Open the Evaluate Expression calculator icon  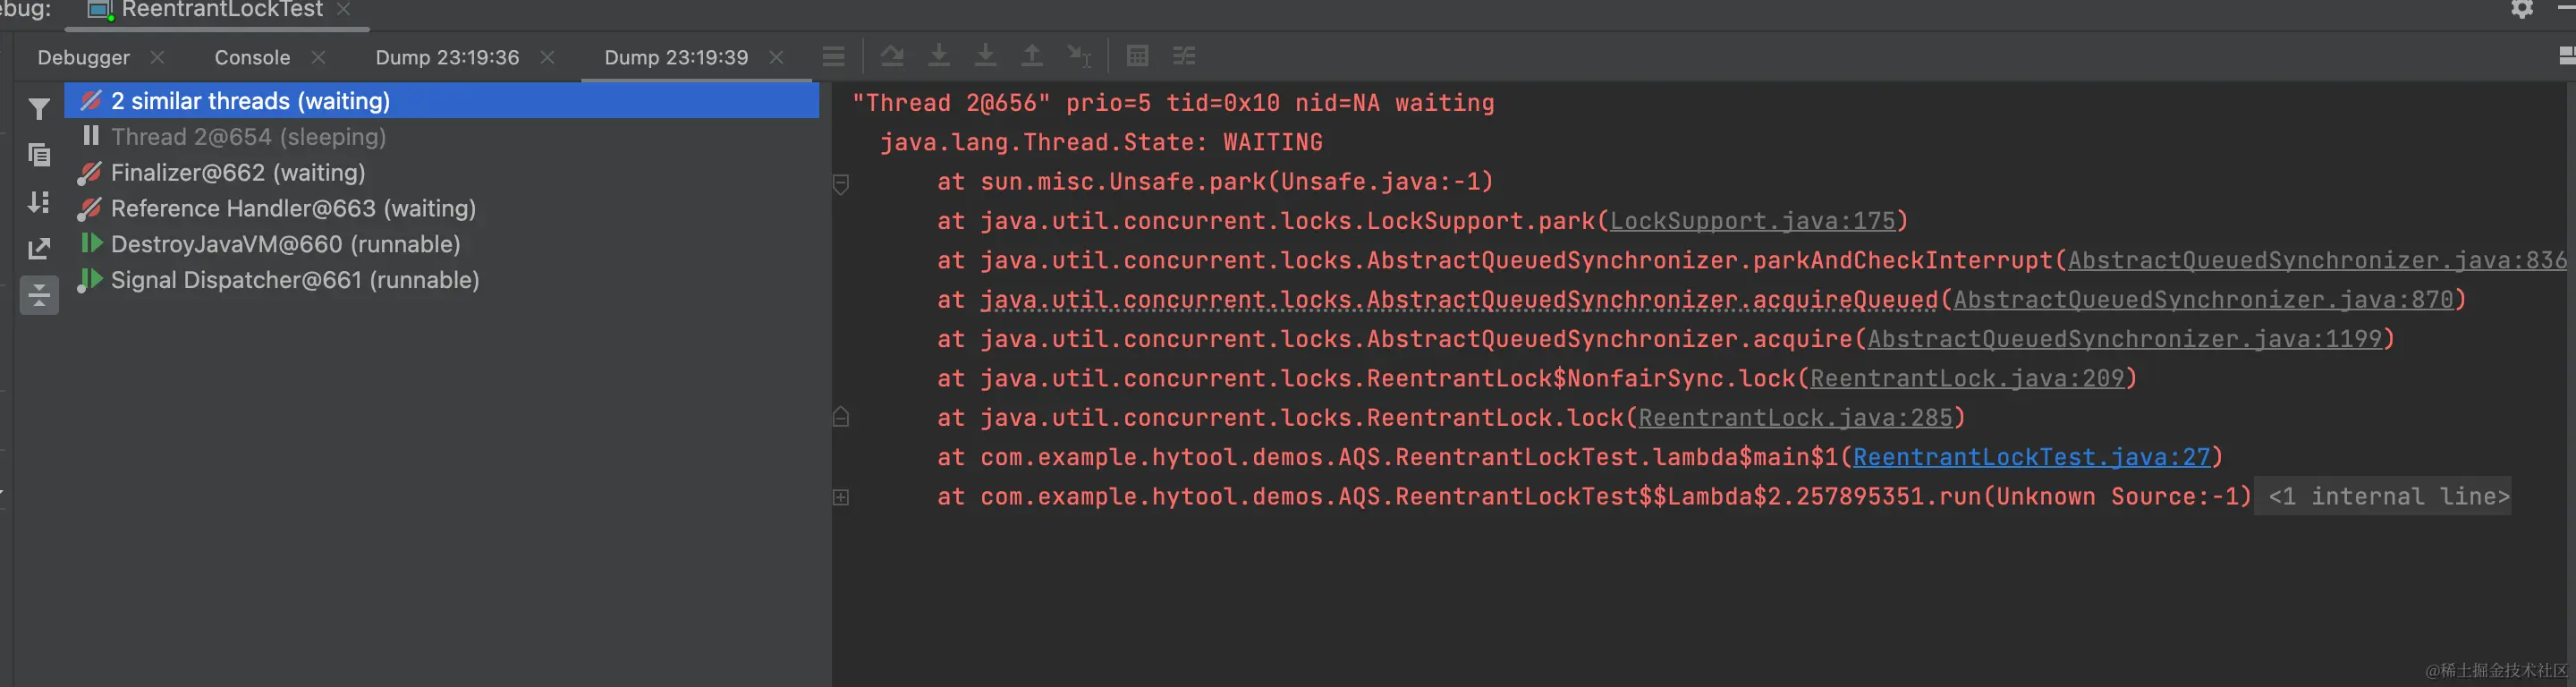point(1137,56)
